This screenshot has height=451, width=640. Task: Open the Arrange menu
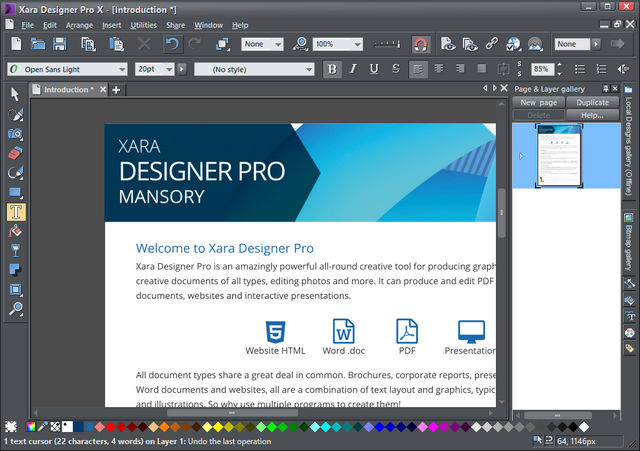point(79,24)
